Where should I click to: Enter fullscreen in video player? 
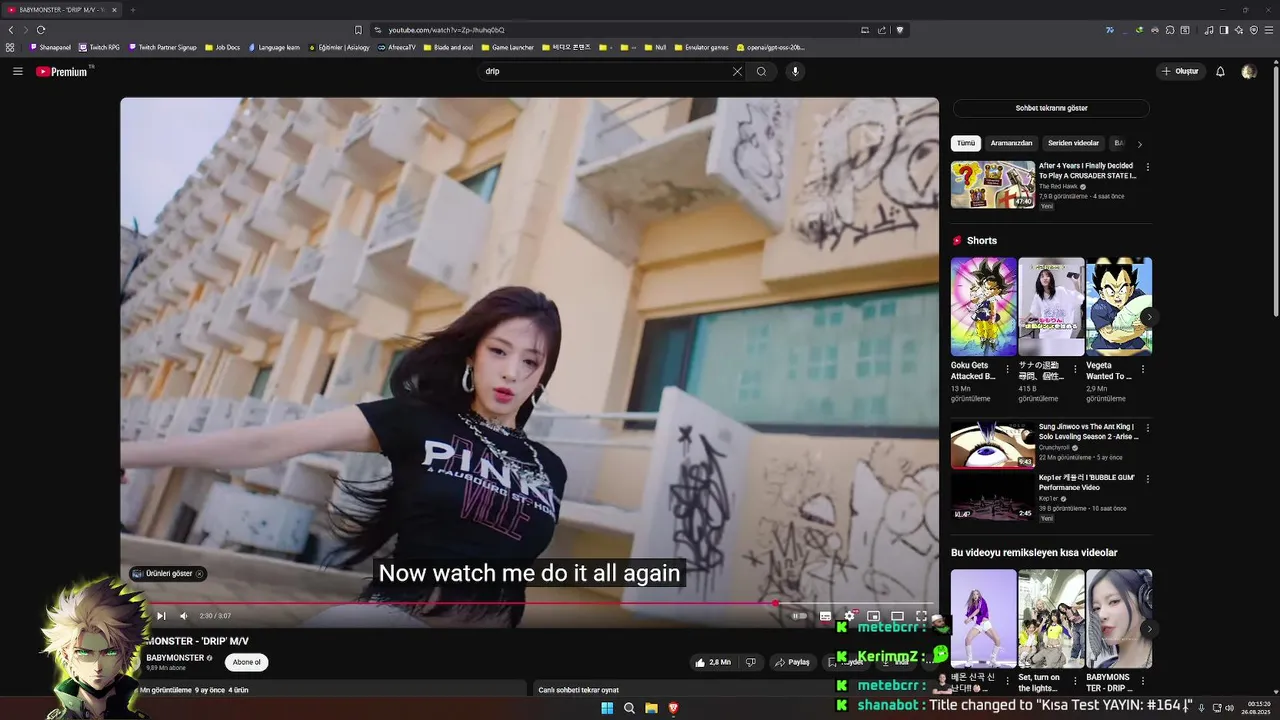[x=921, y=616]
